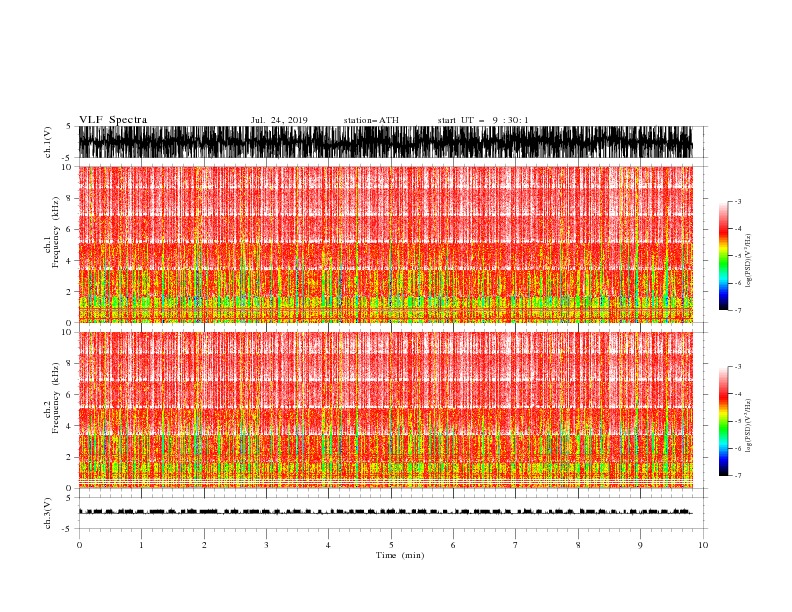Click the '10' kHz tick of ch.1 spectrogram

67,167
